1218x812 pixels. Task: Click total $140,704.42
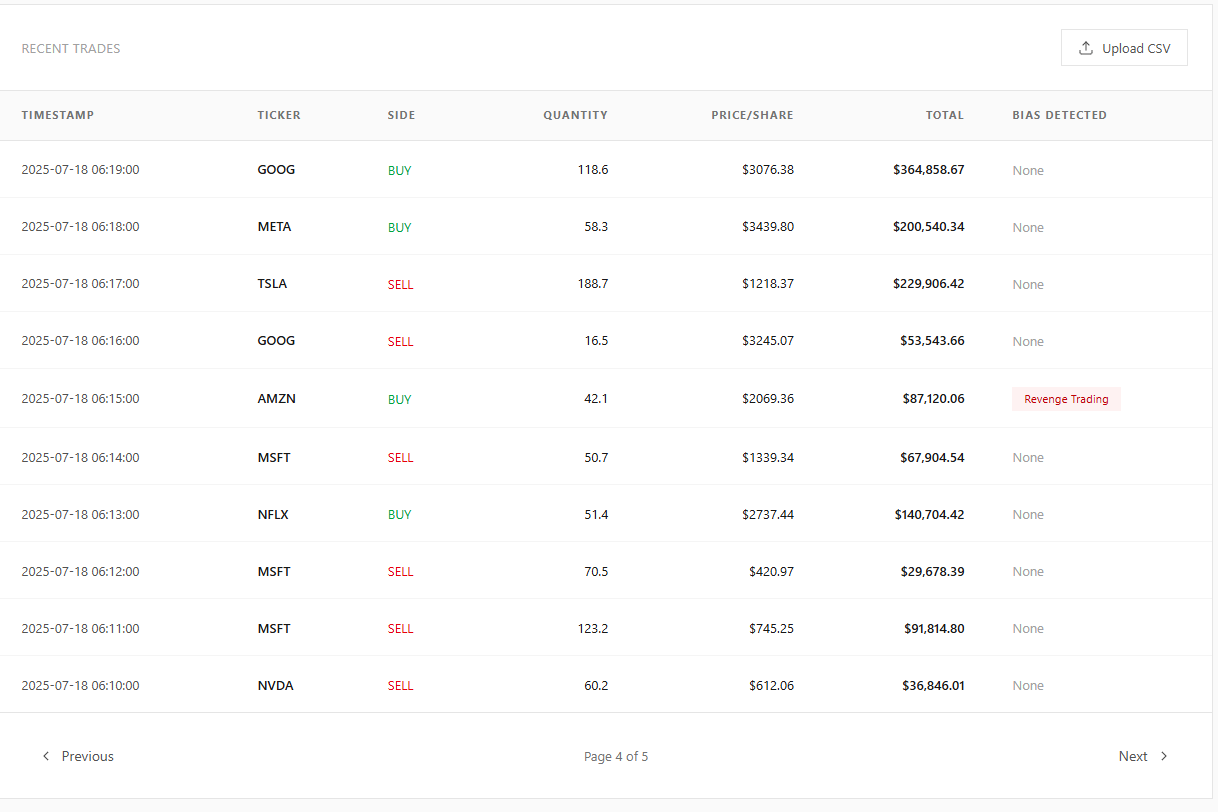coord(929,515)
